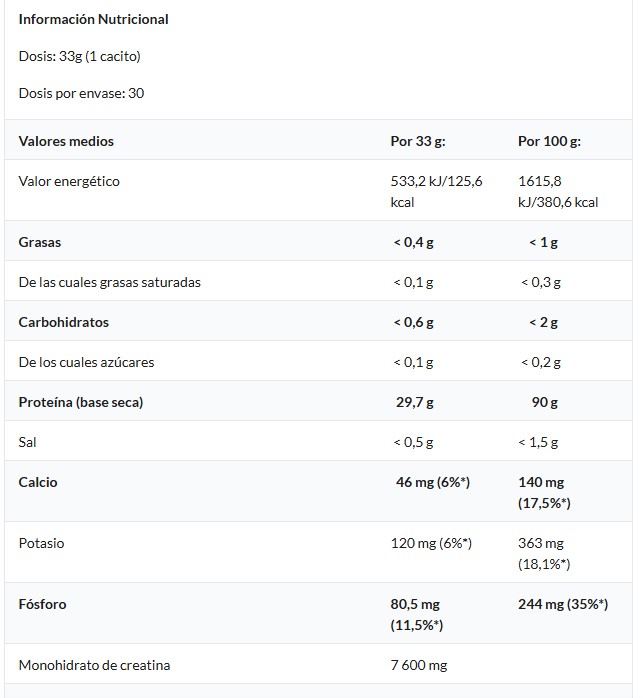
Task: Click the "Potasio" row label
Action: [41, 543]
